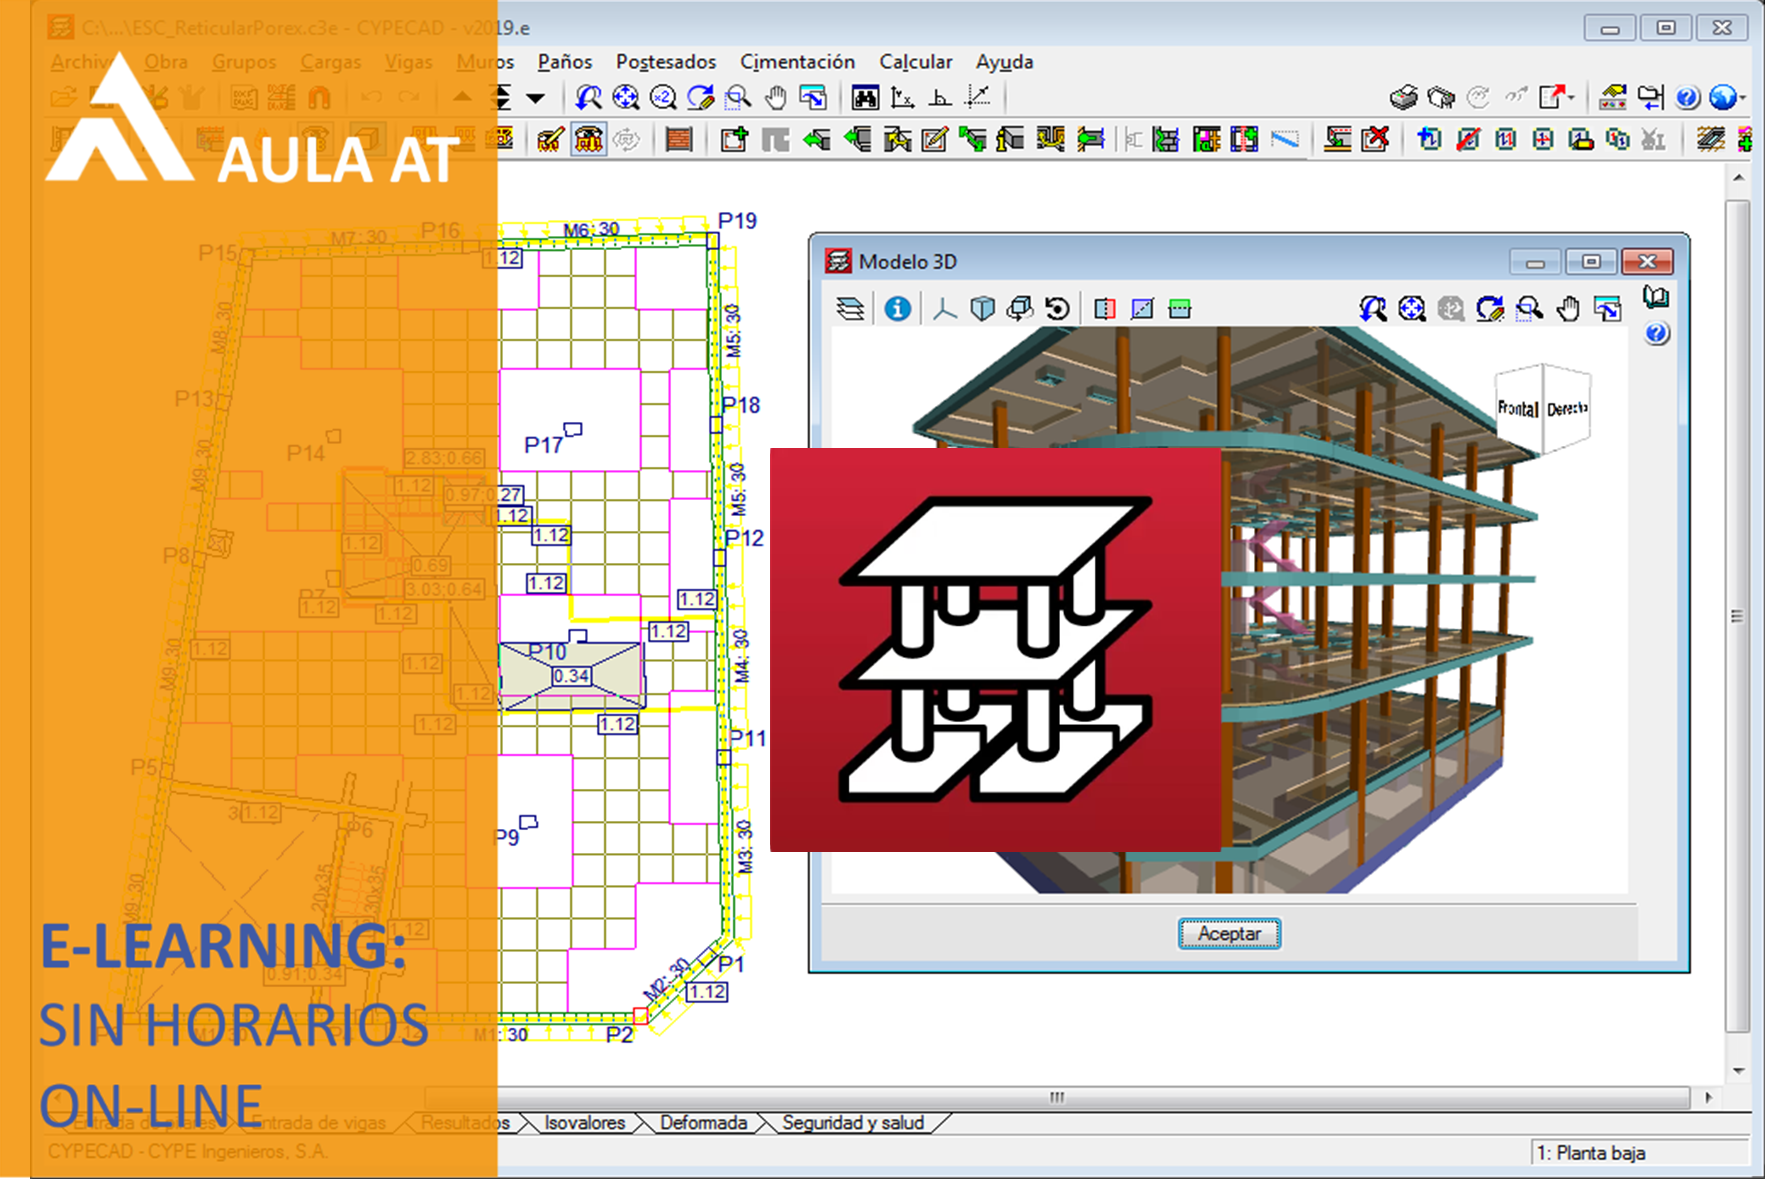Open the layers icon in Modelo 3D
1772x1181 pixels.
click(x=850, y=309)
